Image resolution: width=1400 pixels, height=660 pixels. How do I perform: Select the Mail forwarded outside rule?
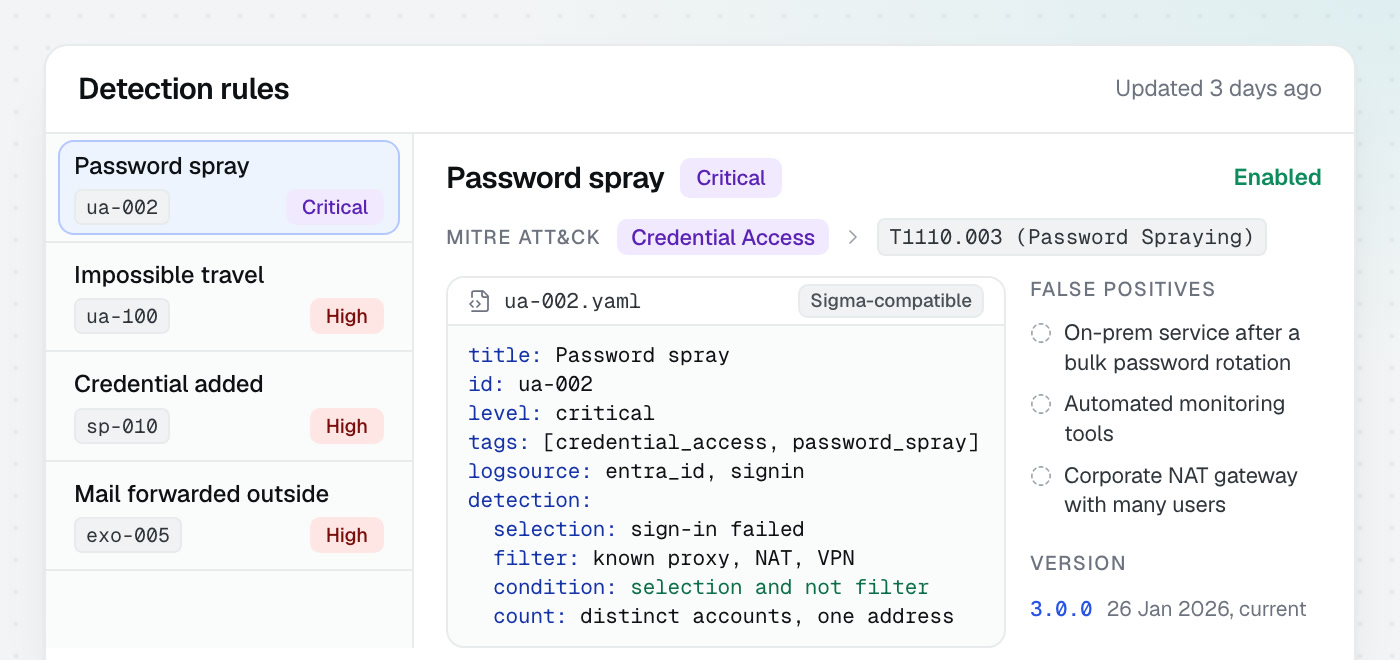[x=229, y=516]
